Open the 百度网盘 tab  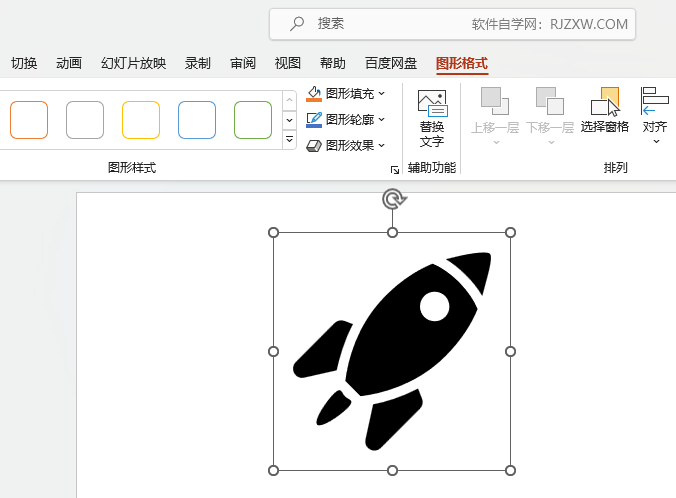pyautogui.click(x=391, y=63)
